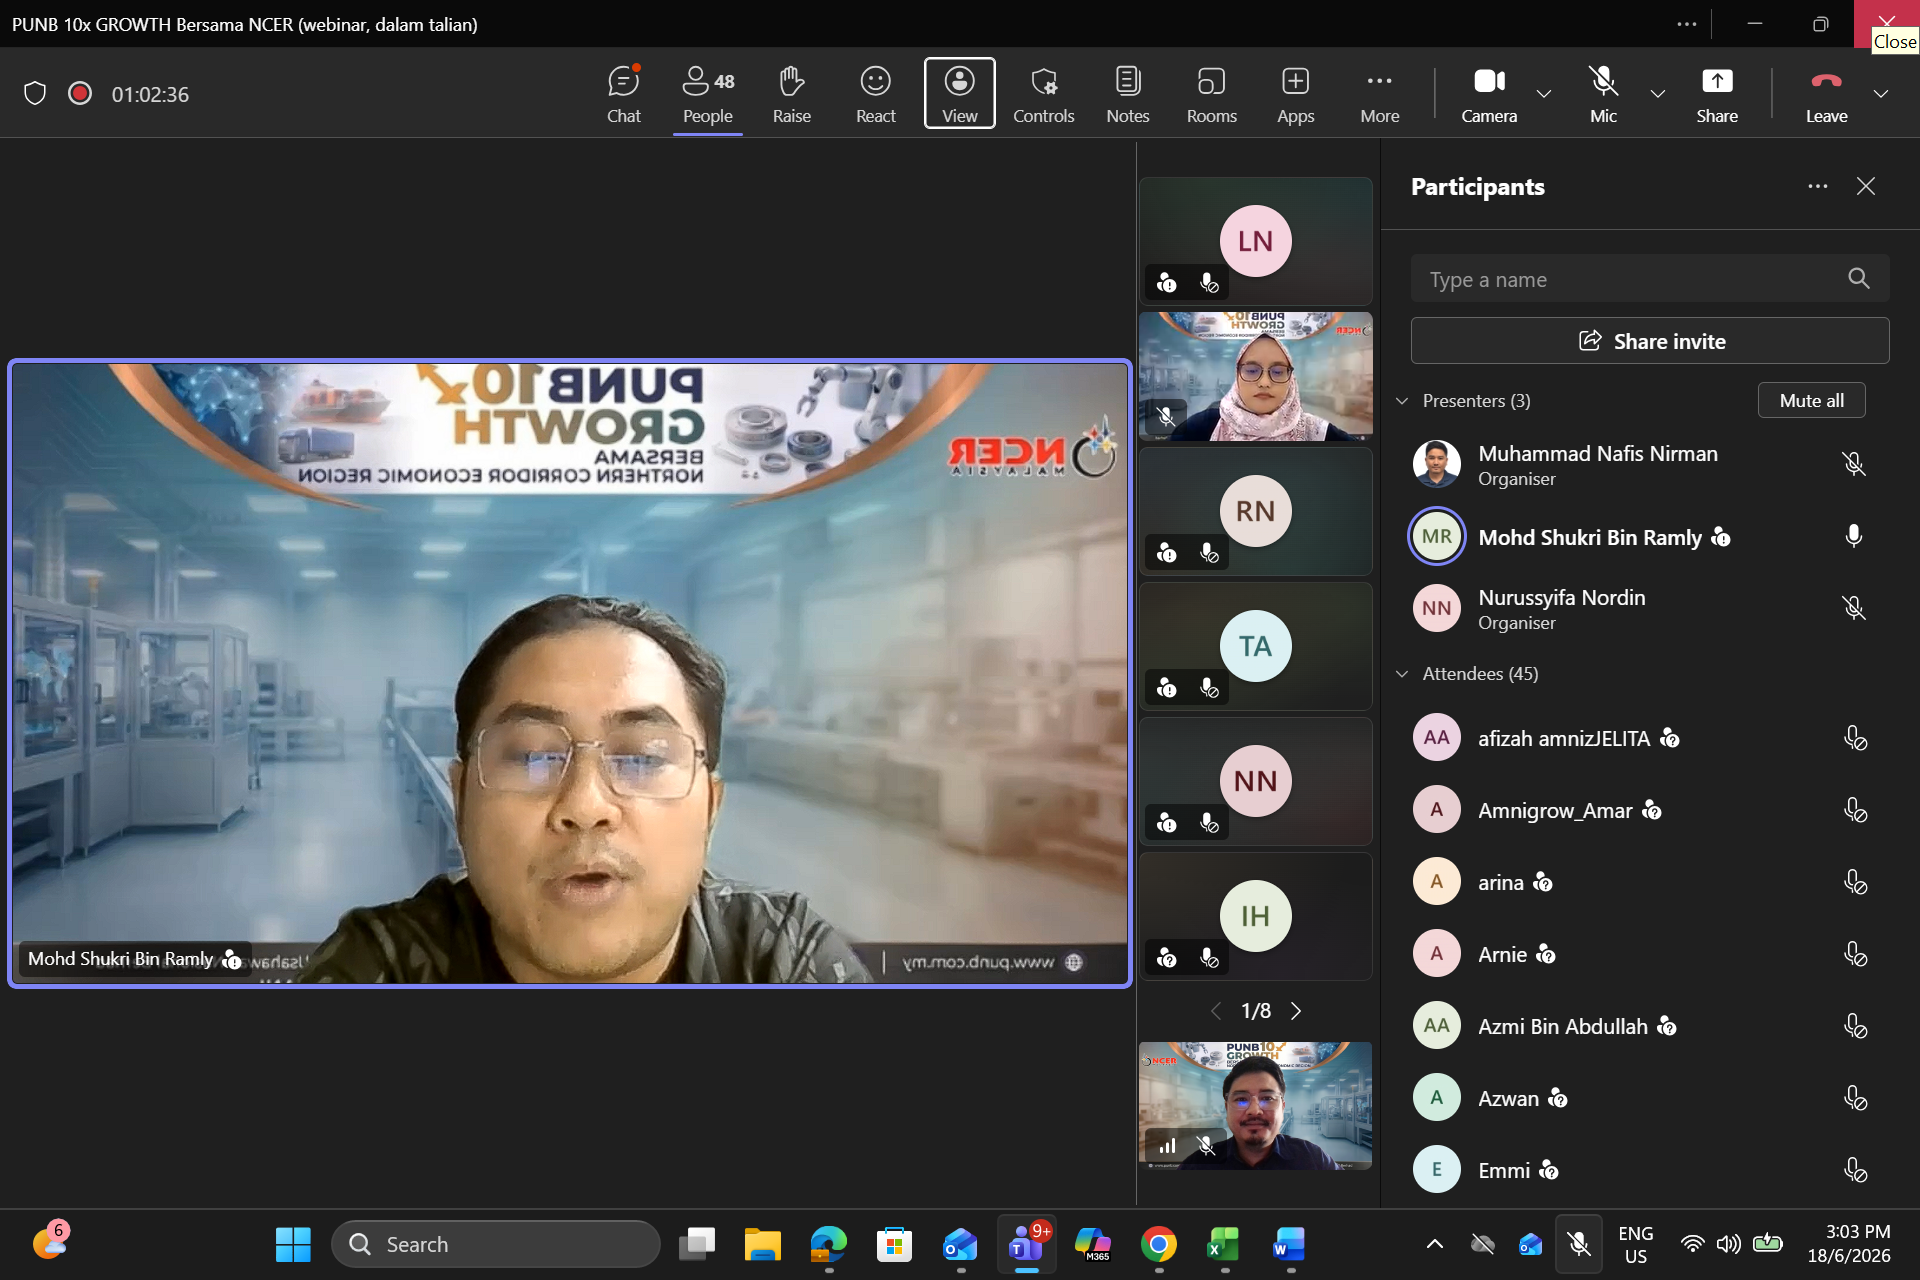
Task: Unmute the Mic
Action: (1603, 94)
